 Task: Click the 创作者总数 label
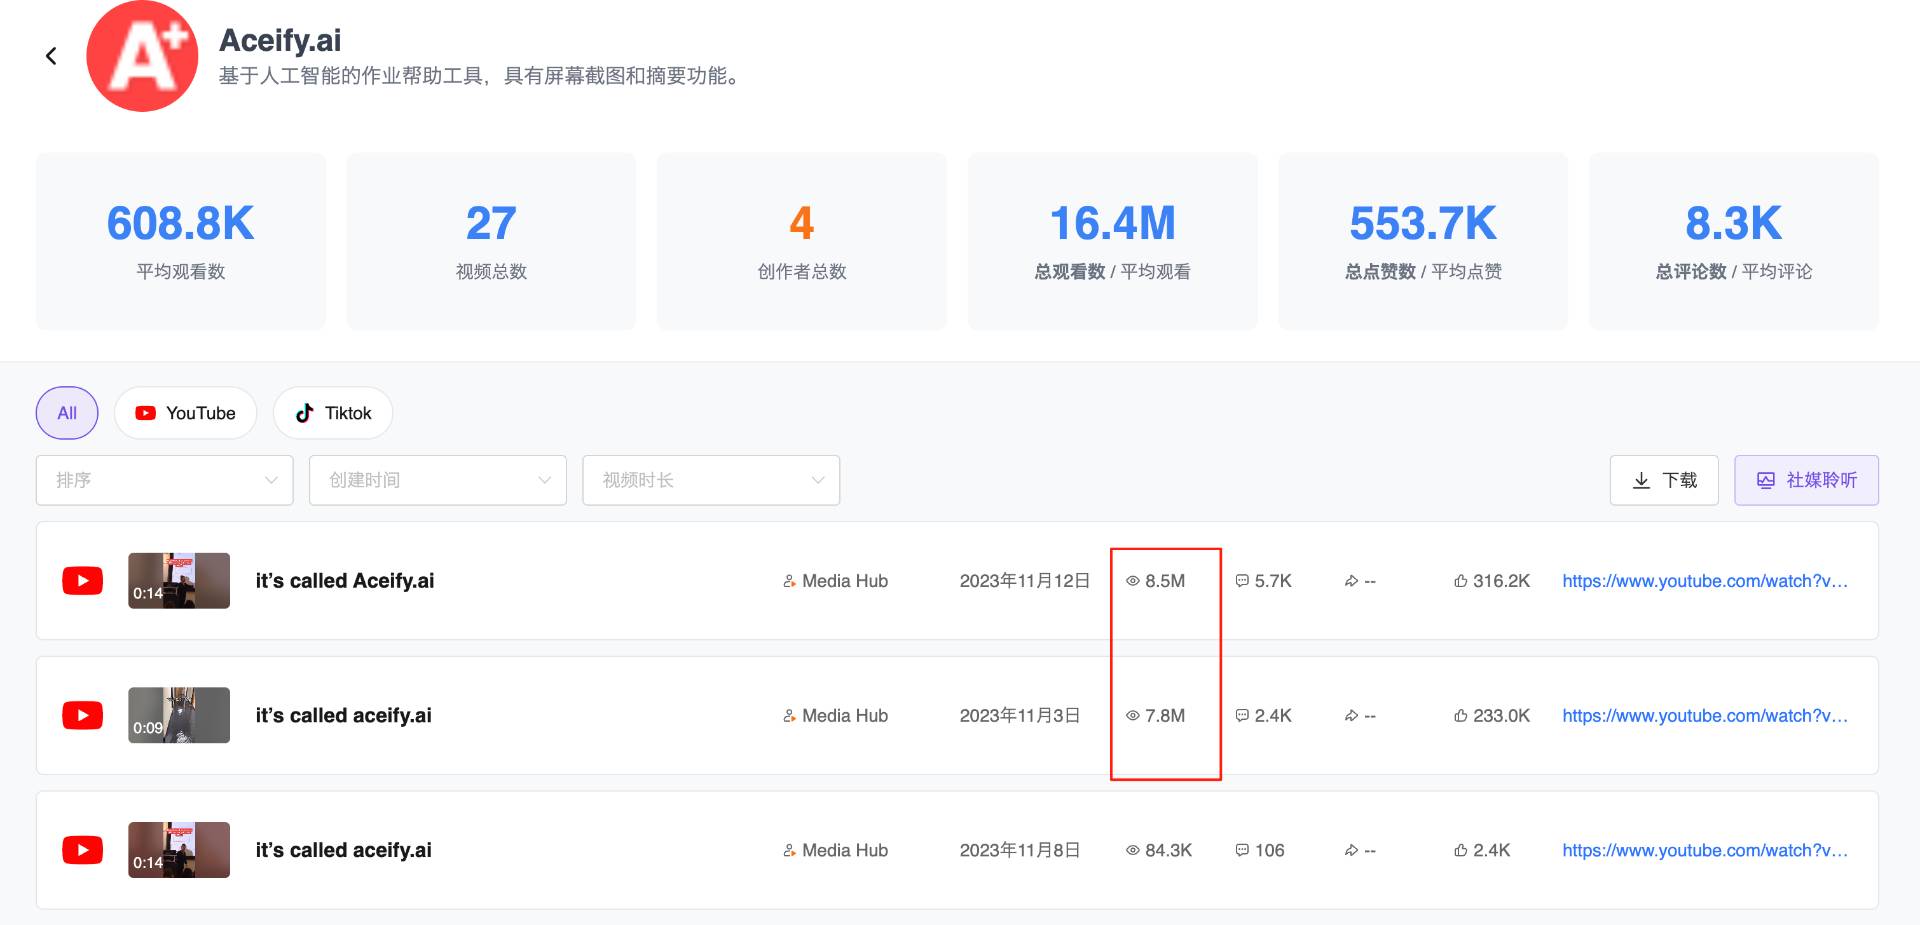[x=802, y=272]
